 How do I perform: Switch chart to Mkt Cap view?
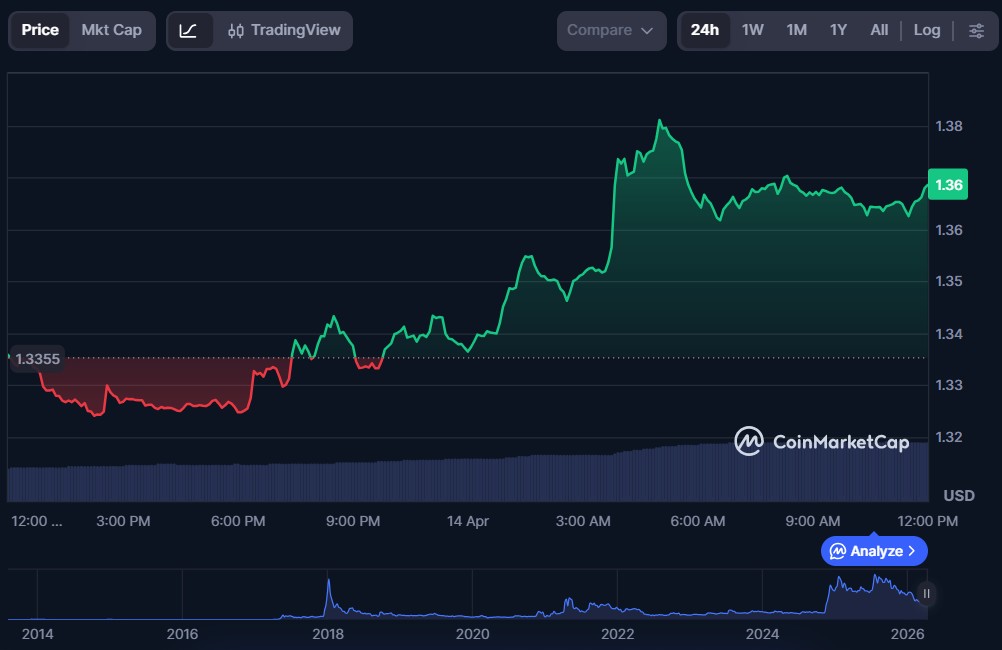[x=111, y=30]
